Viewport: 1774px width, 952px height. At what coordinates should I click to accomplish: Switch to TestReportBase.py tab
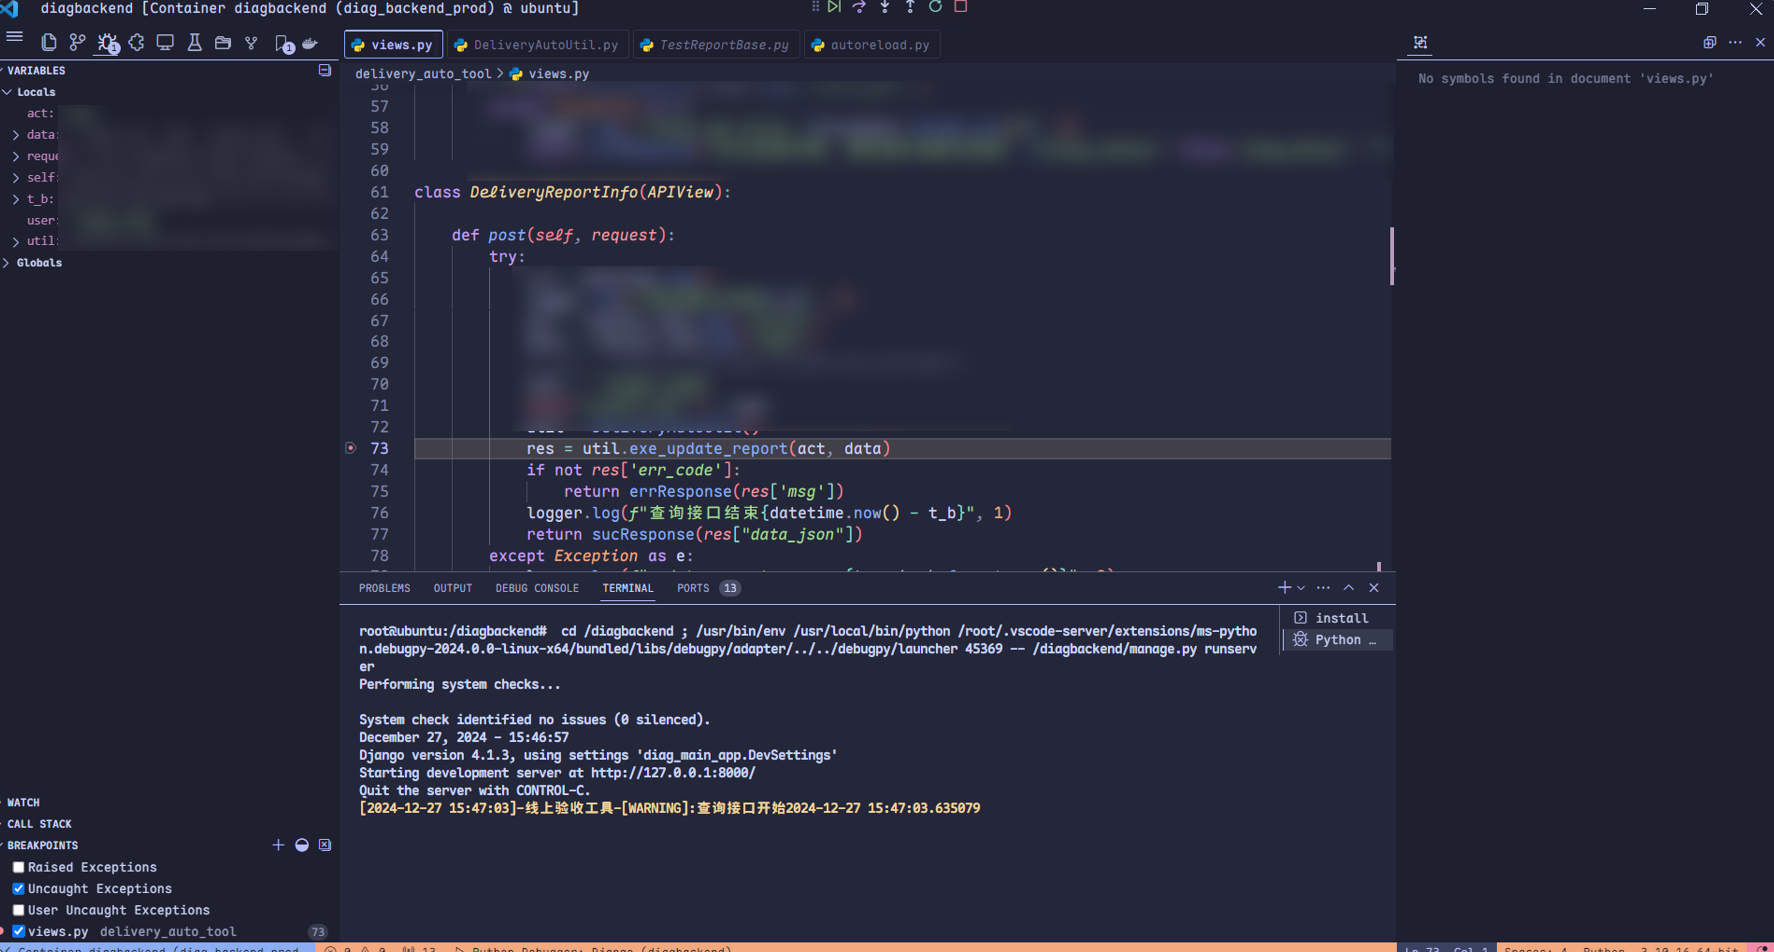tap(716, 45)
